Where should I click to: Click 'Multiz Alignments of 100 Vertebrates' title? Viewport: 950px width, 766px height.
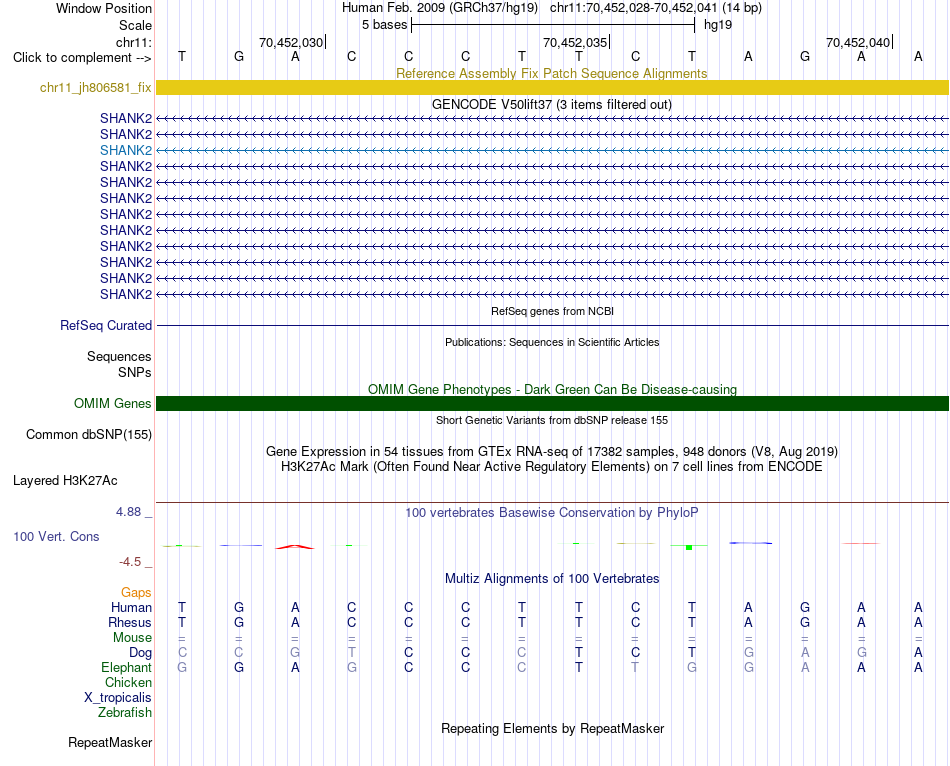point(552,578)
